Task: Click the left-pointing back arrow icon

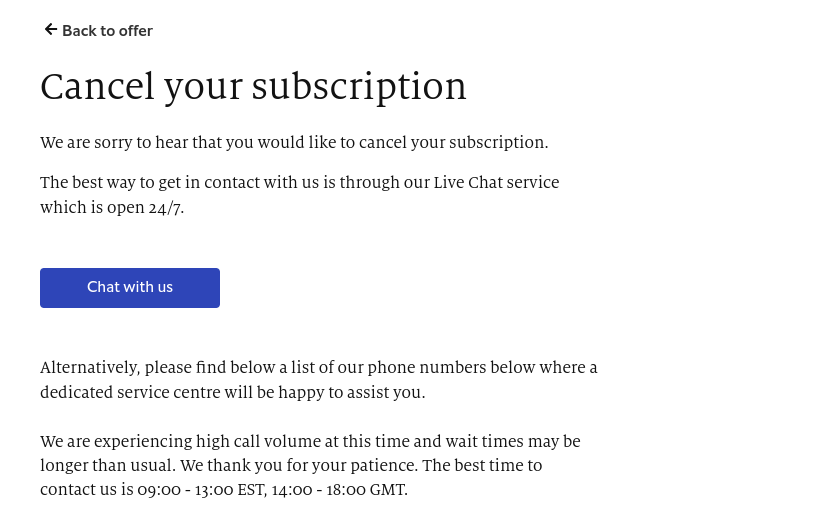Action: pos(50,29)
